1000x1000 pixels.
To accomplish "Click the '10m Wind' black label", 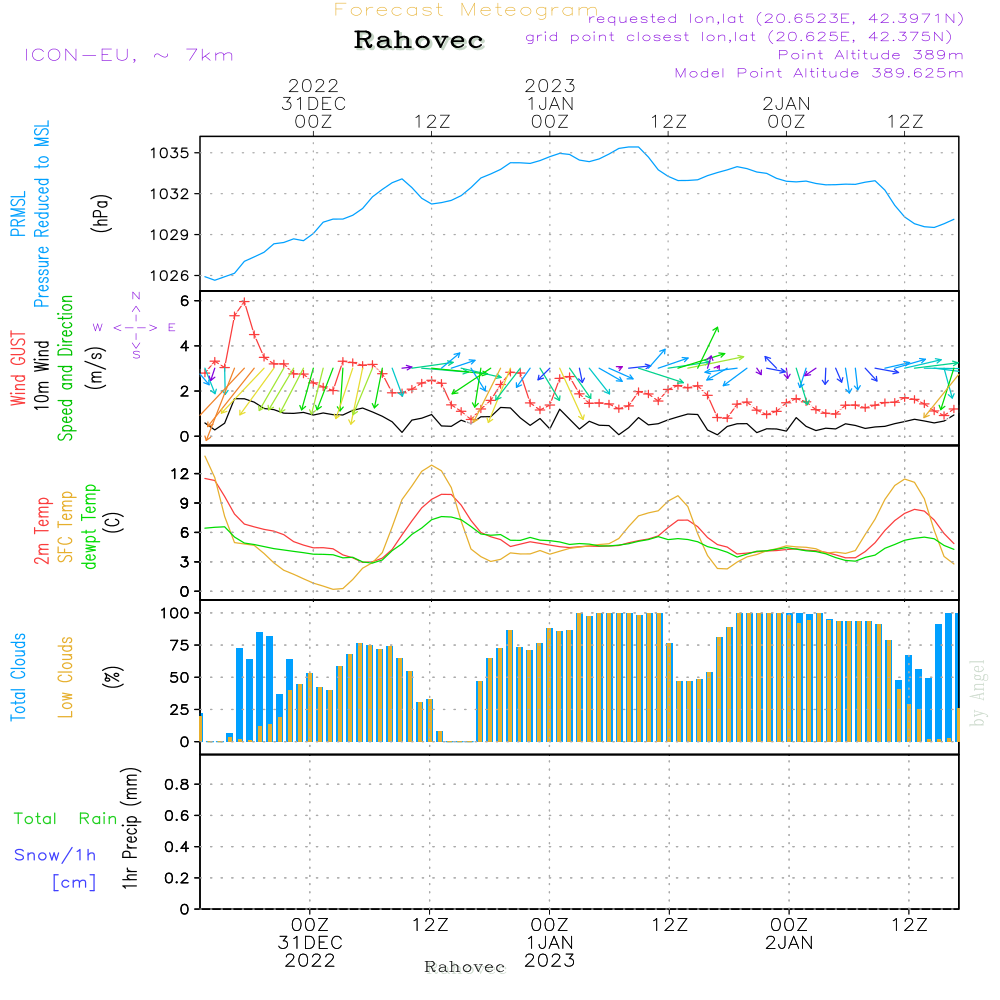I will [41, 375].
